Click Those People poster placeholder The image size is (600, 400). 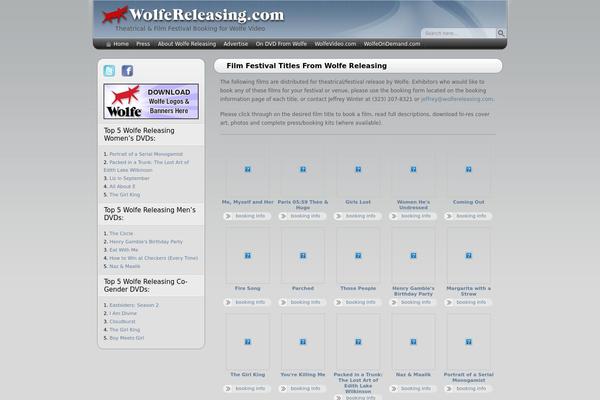coord(358,255)
